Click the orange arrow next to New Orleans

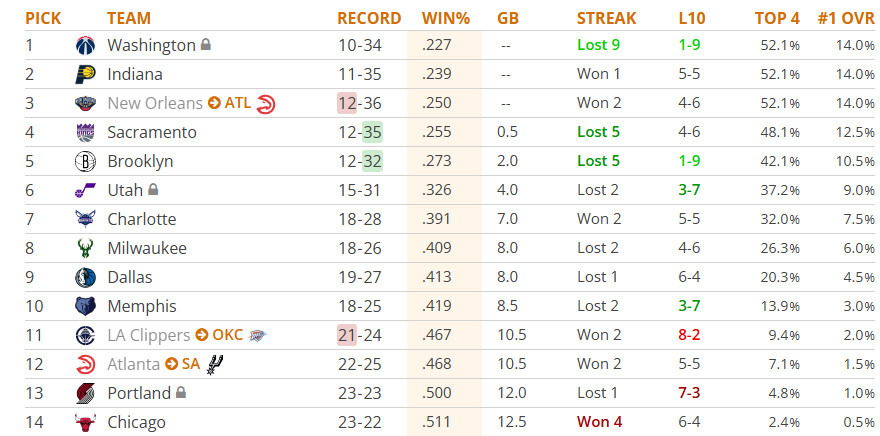(x=214, y=103)
